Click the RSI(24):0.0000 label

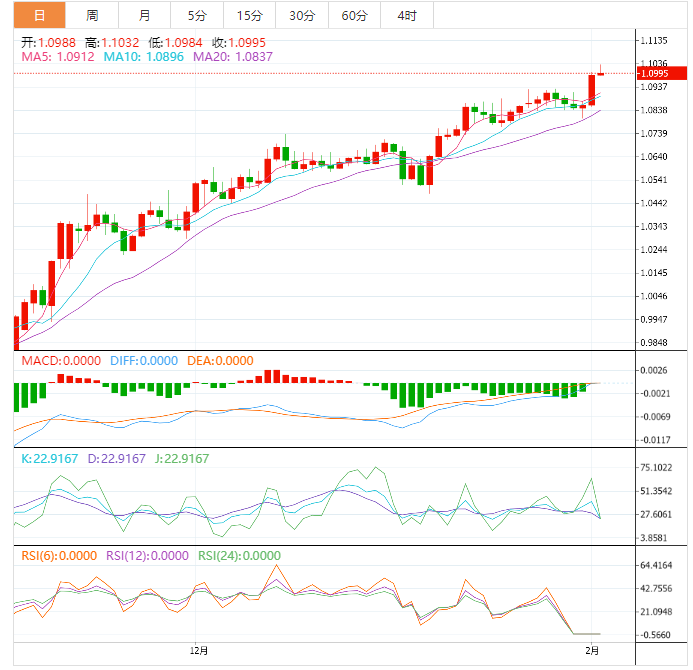[239, 556]
